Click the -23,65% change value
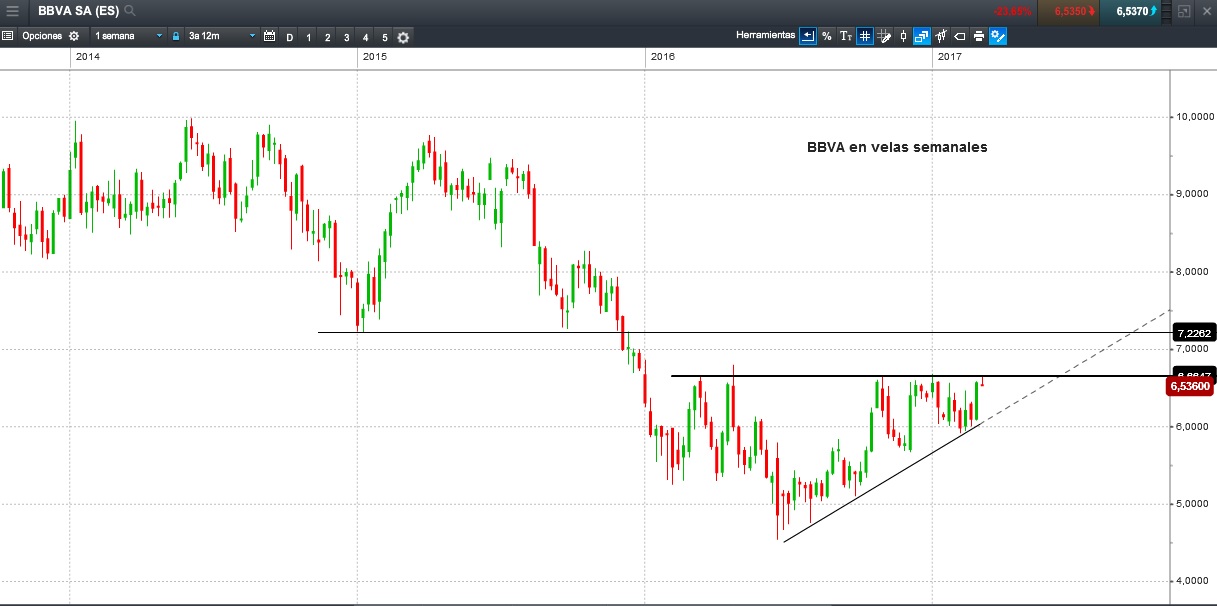1217x606 pixels. coord(1012,11)
